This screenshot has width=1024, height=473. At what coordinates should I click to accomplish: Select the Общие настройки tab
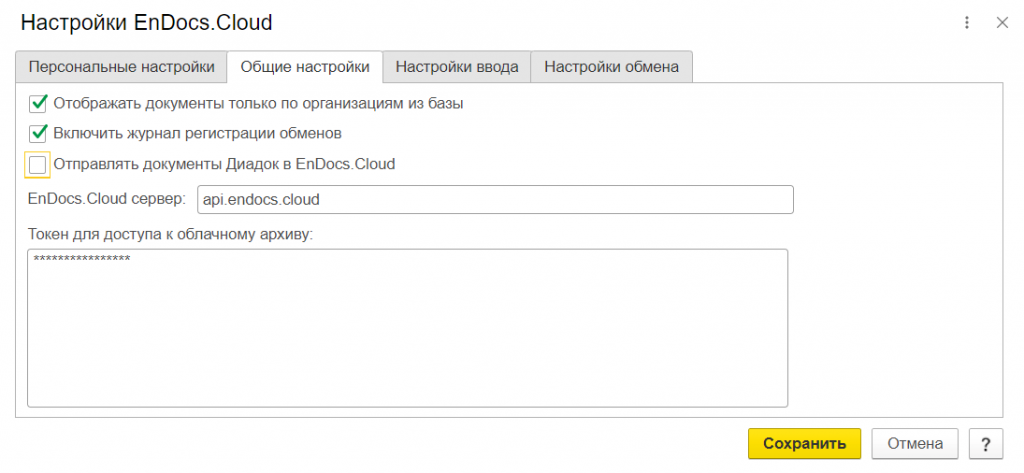(x=305, y=67)
